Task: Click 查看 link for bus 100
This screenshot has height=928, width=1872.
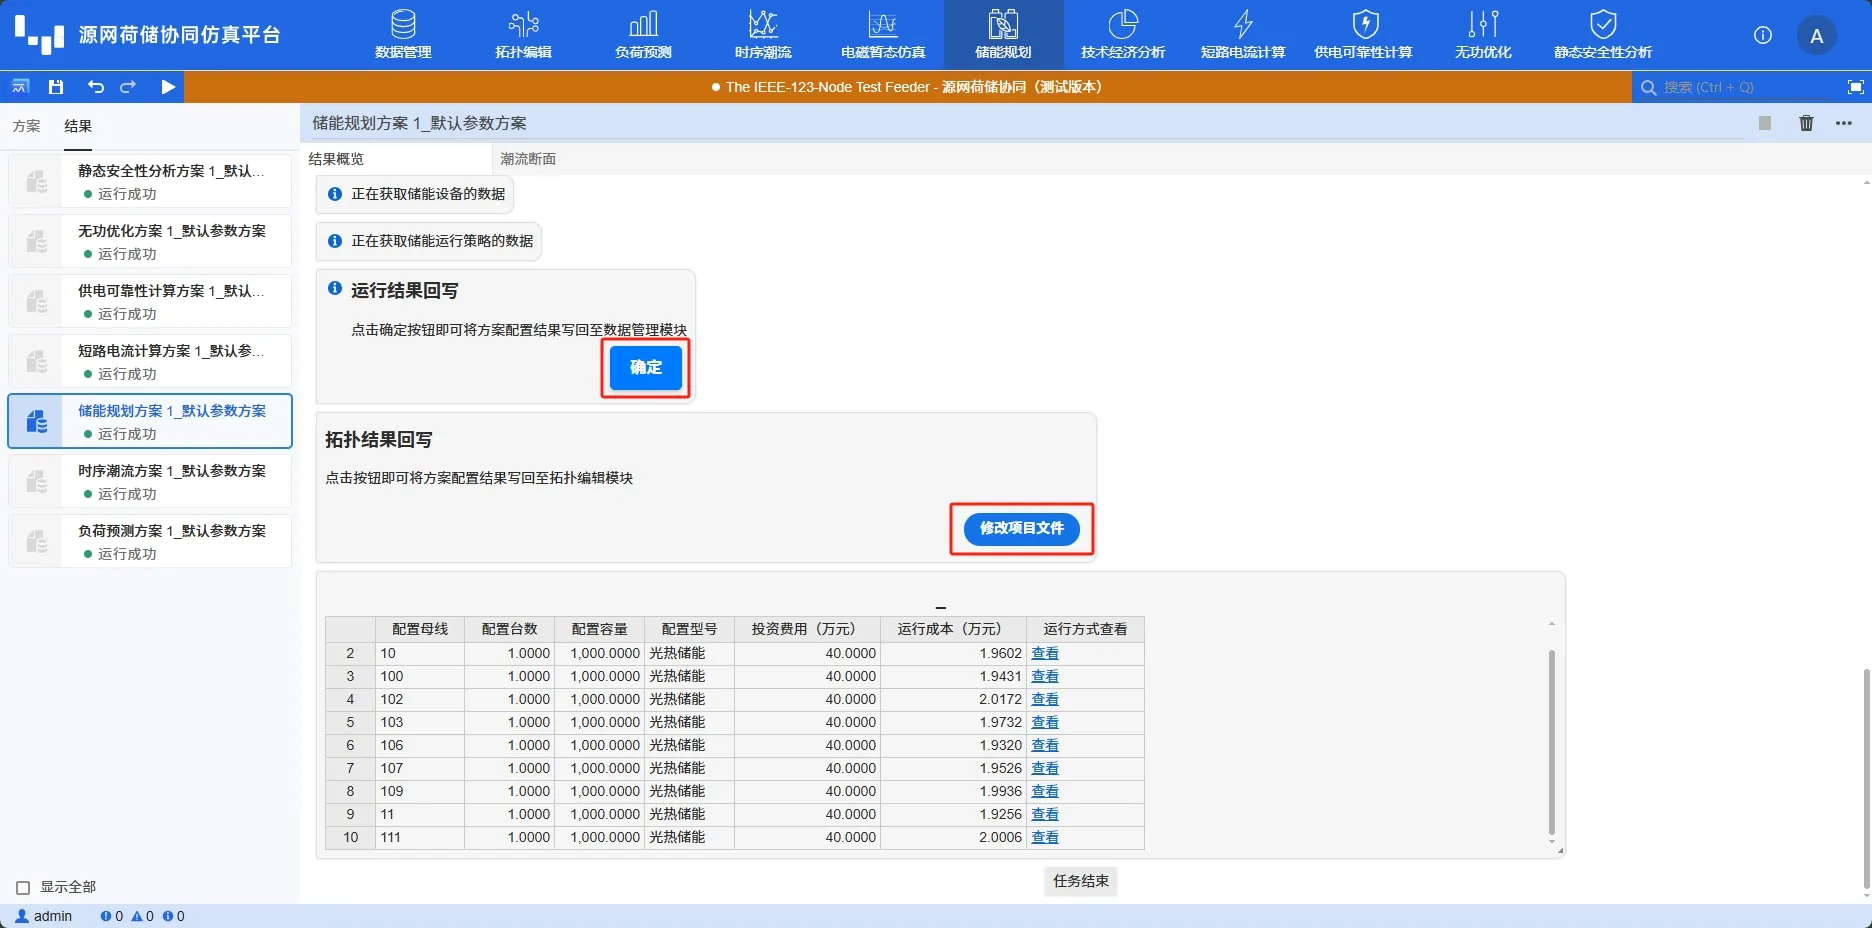Action: 1045,676
